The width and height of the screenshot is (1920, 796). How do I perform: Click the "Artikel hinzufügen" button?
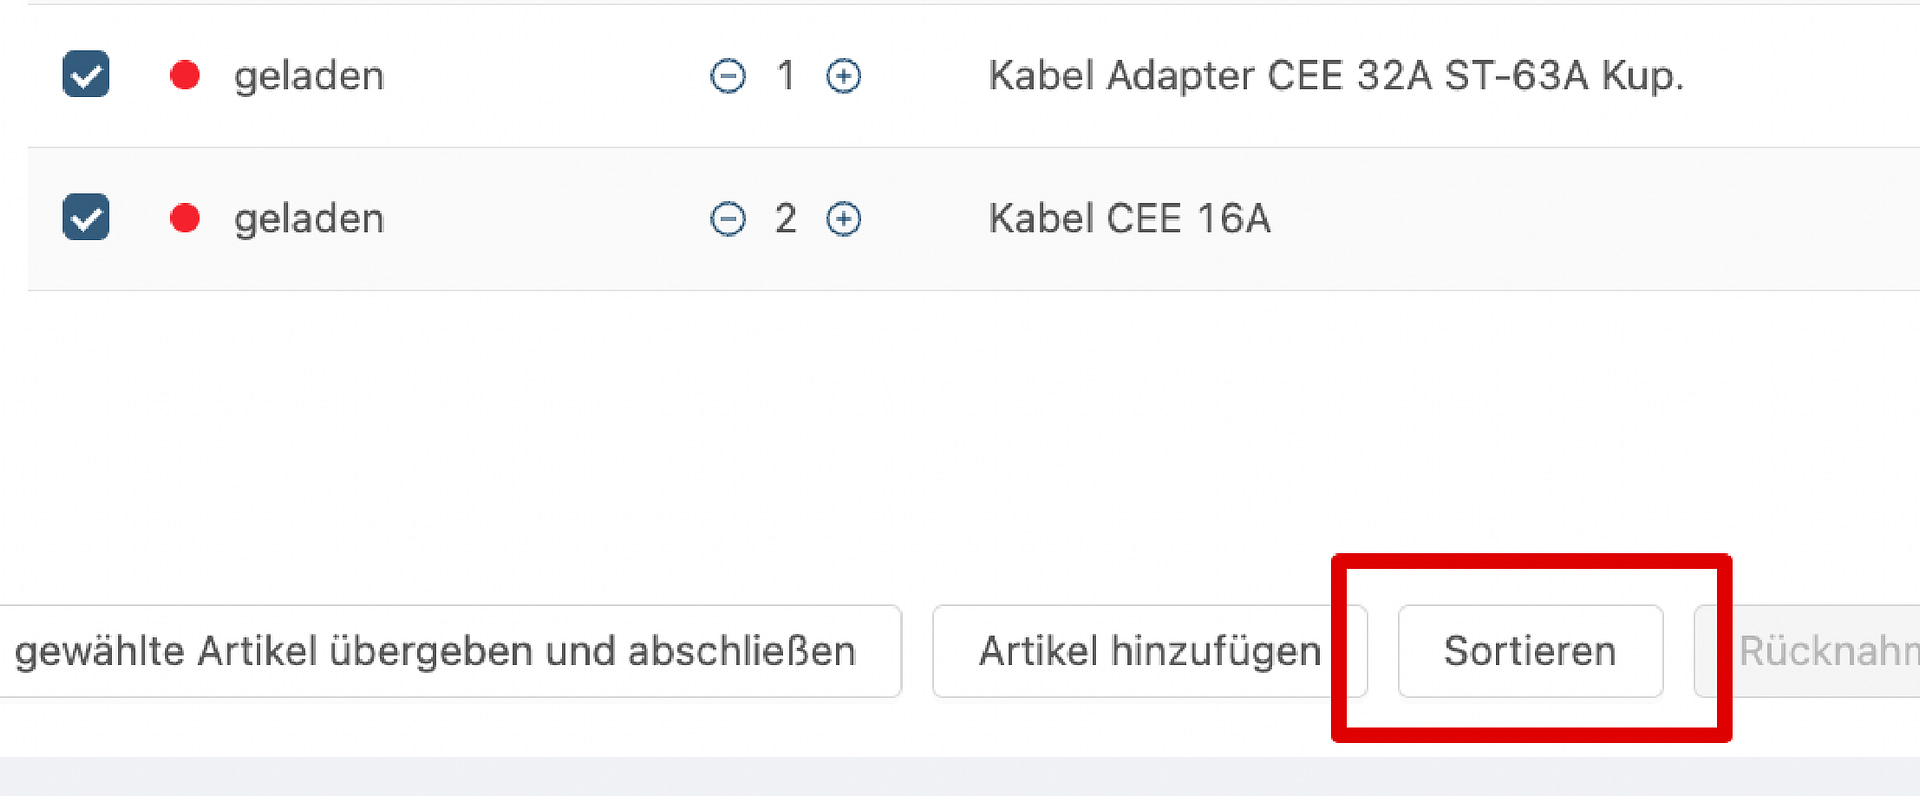tap(1149, 651)
